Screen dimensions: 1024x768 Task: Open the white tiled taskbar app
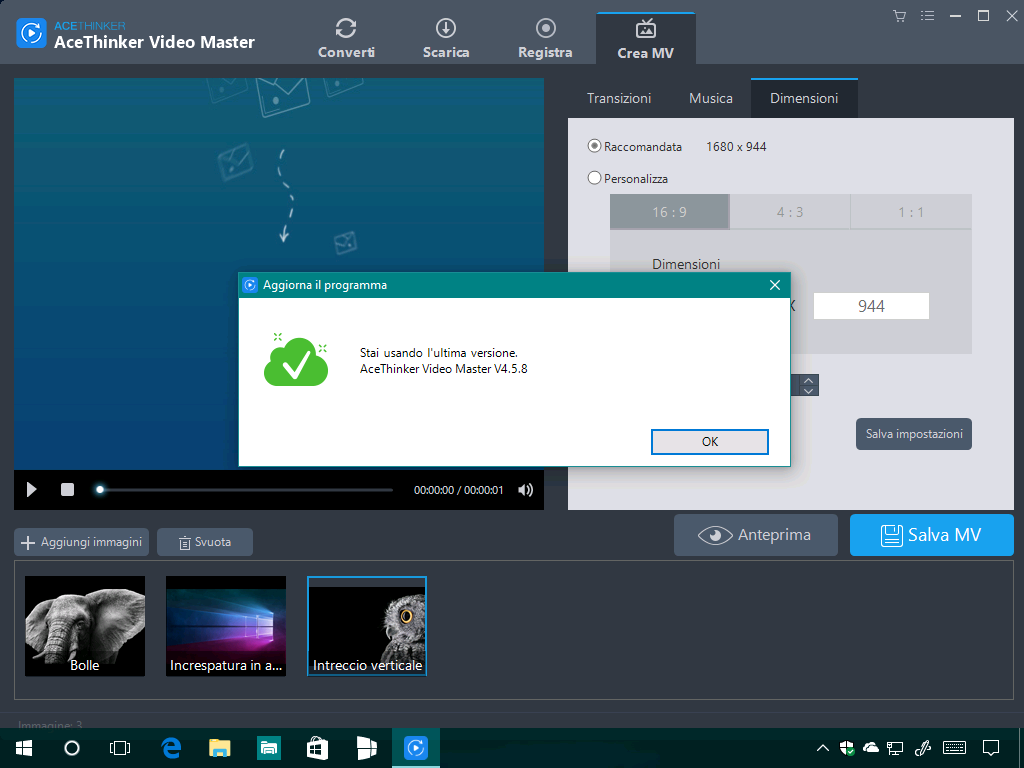366,748
